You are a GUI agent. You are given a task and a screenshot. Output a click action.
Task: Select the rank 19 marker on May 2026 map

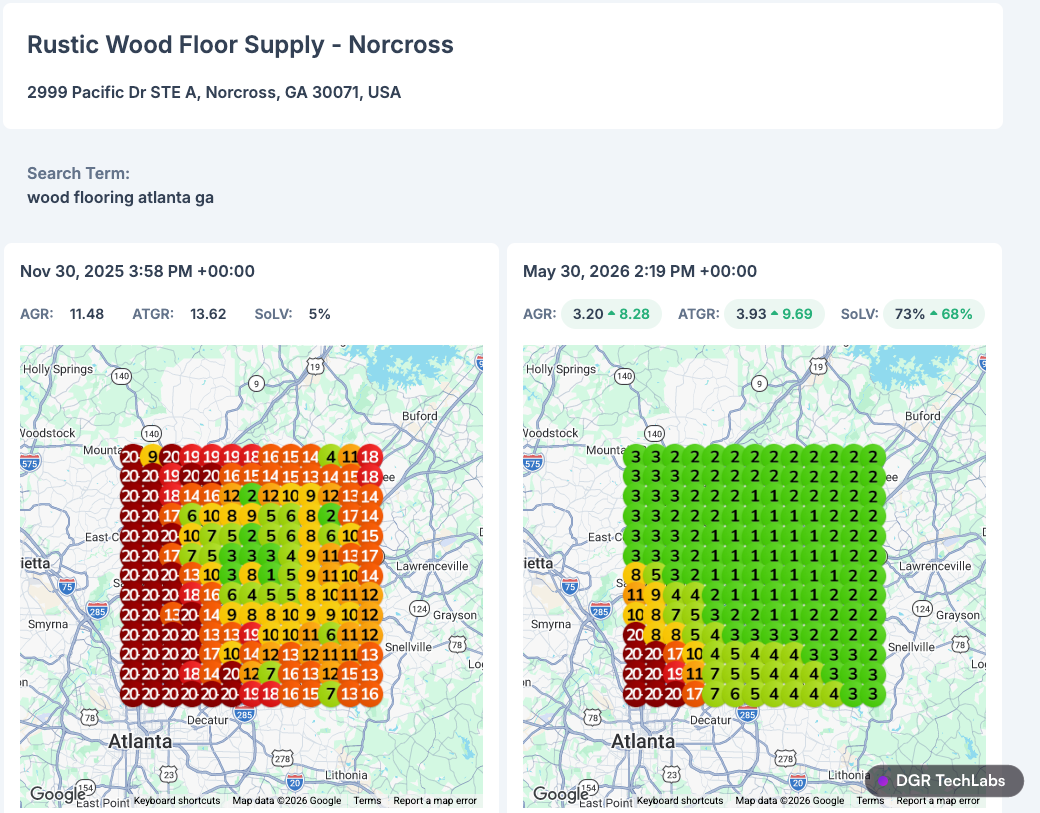click(675, 674)
